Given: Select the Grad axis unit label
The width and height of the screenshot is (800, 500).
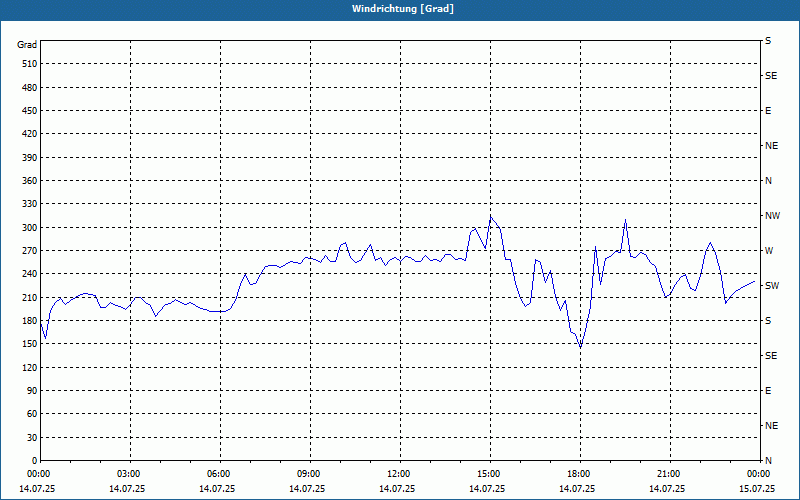Looking at the screenshot, I should pyautogui.click(x=27, y=45).
